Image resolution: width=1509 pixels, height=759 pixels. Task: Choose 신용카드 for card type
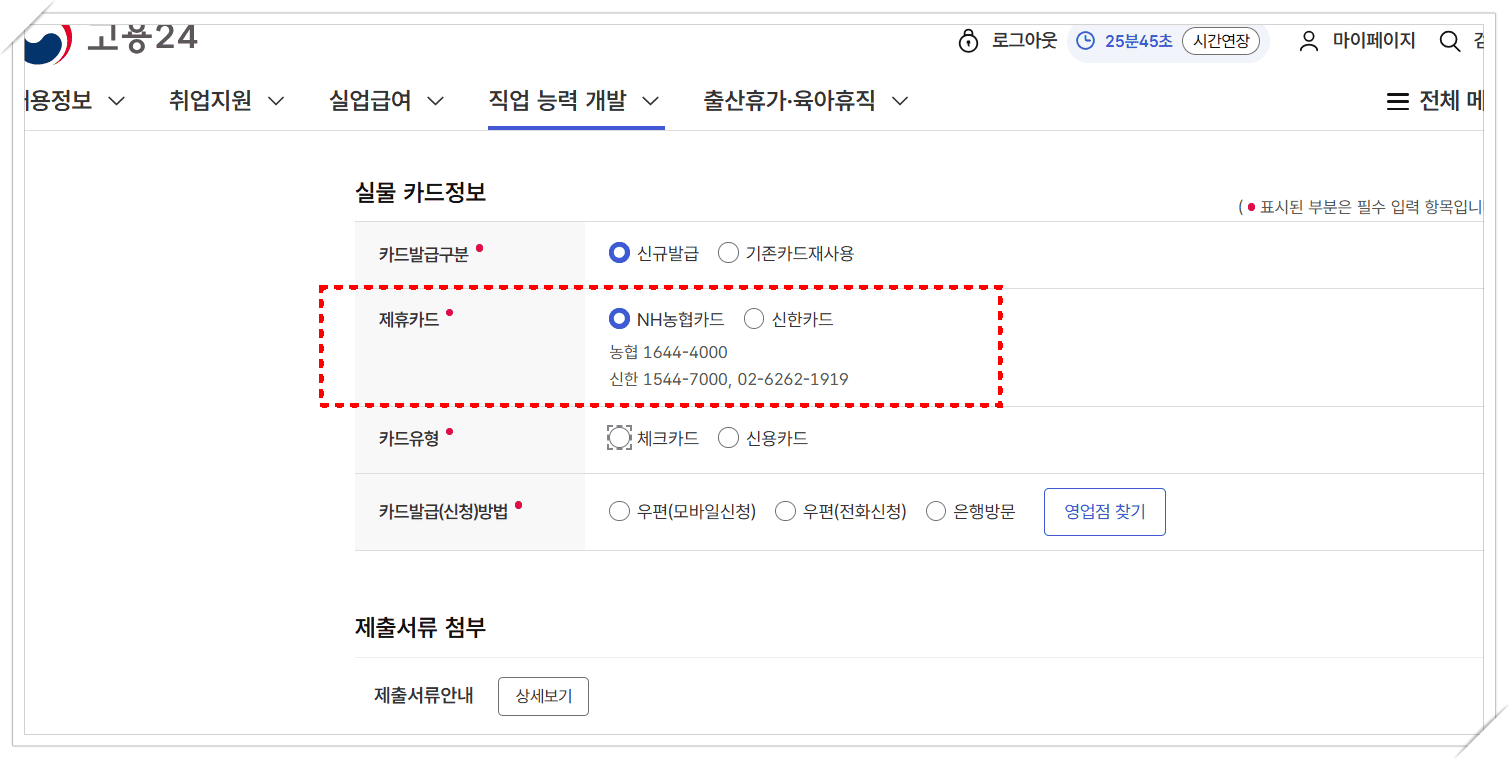pos(728,437)
